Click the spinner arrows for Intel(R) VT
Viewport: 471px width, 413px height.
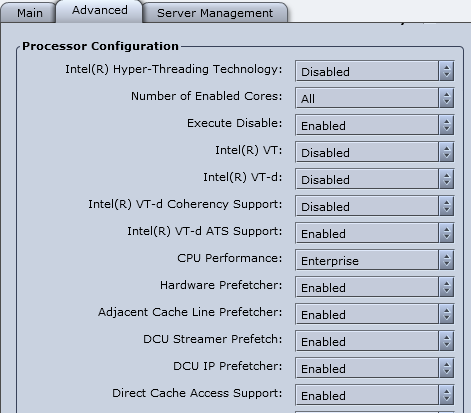tap(447, 152)
